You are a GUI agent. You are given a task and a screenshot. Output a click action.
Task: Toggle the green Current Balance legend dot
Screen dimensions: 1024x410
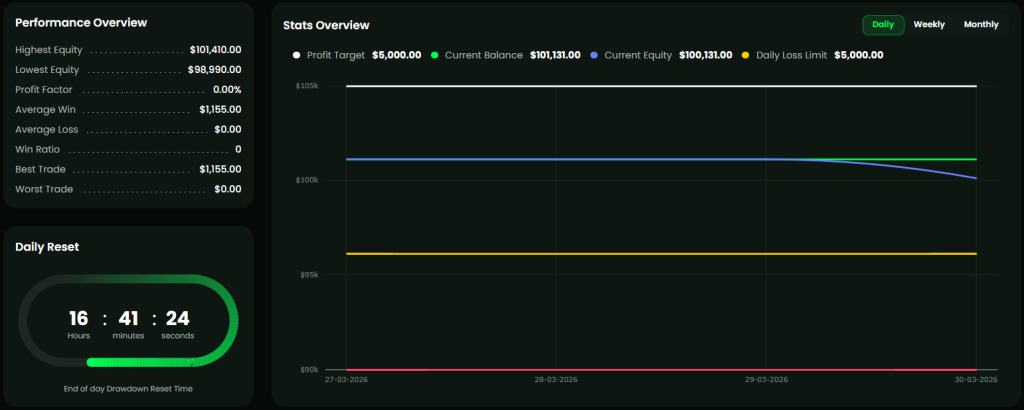[x=434, y=56]
